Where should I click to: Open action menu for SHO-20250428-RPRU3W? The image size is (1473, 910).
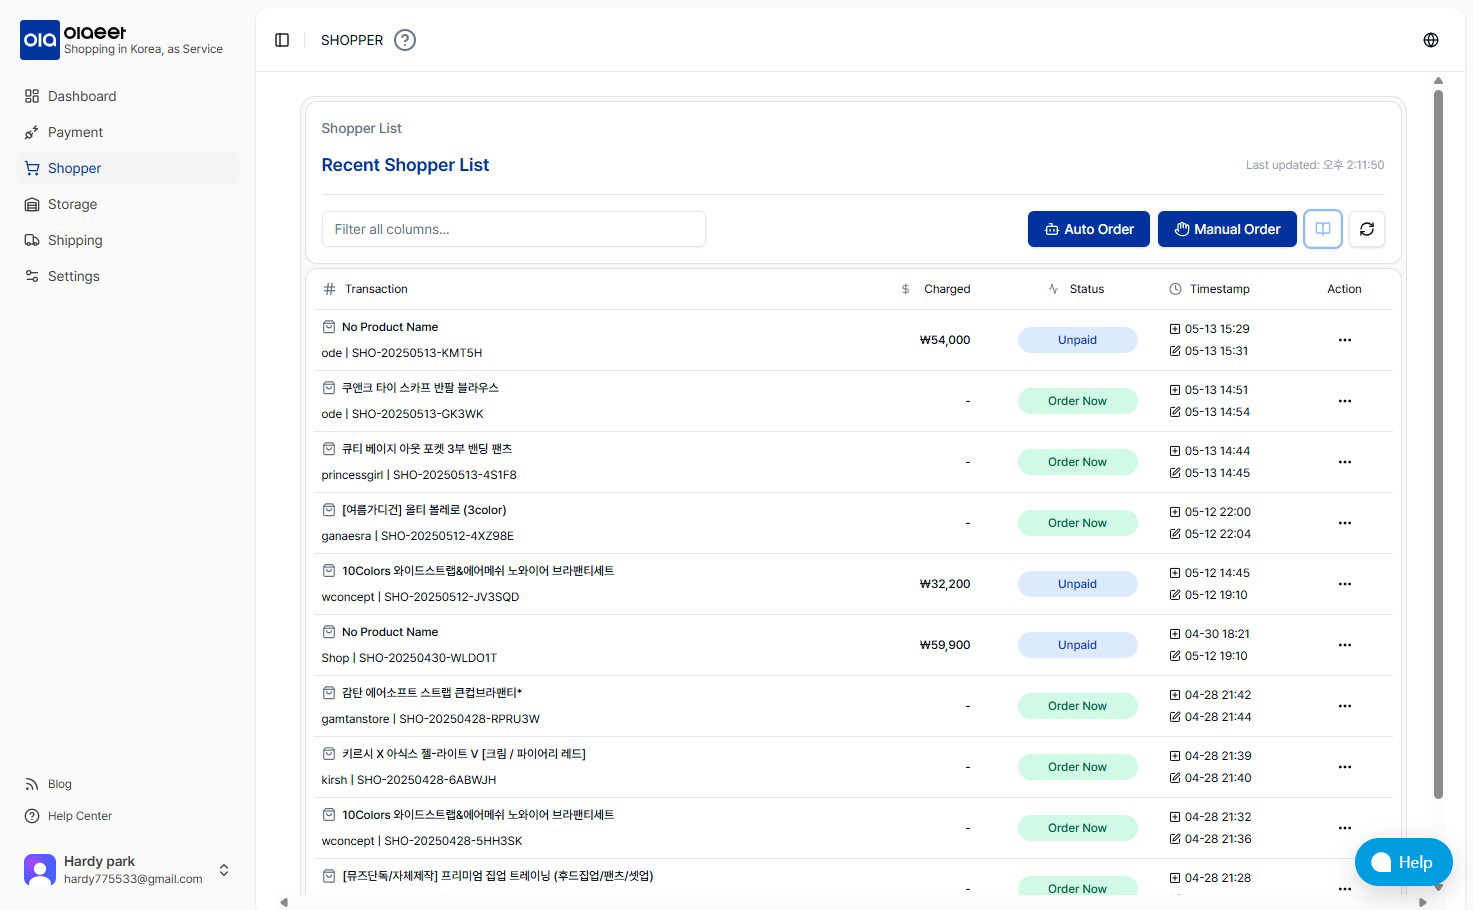pos(1345,706)
